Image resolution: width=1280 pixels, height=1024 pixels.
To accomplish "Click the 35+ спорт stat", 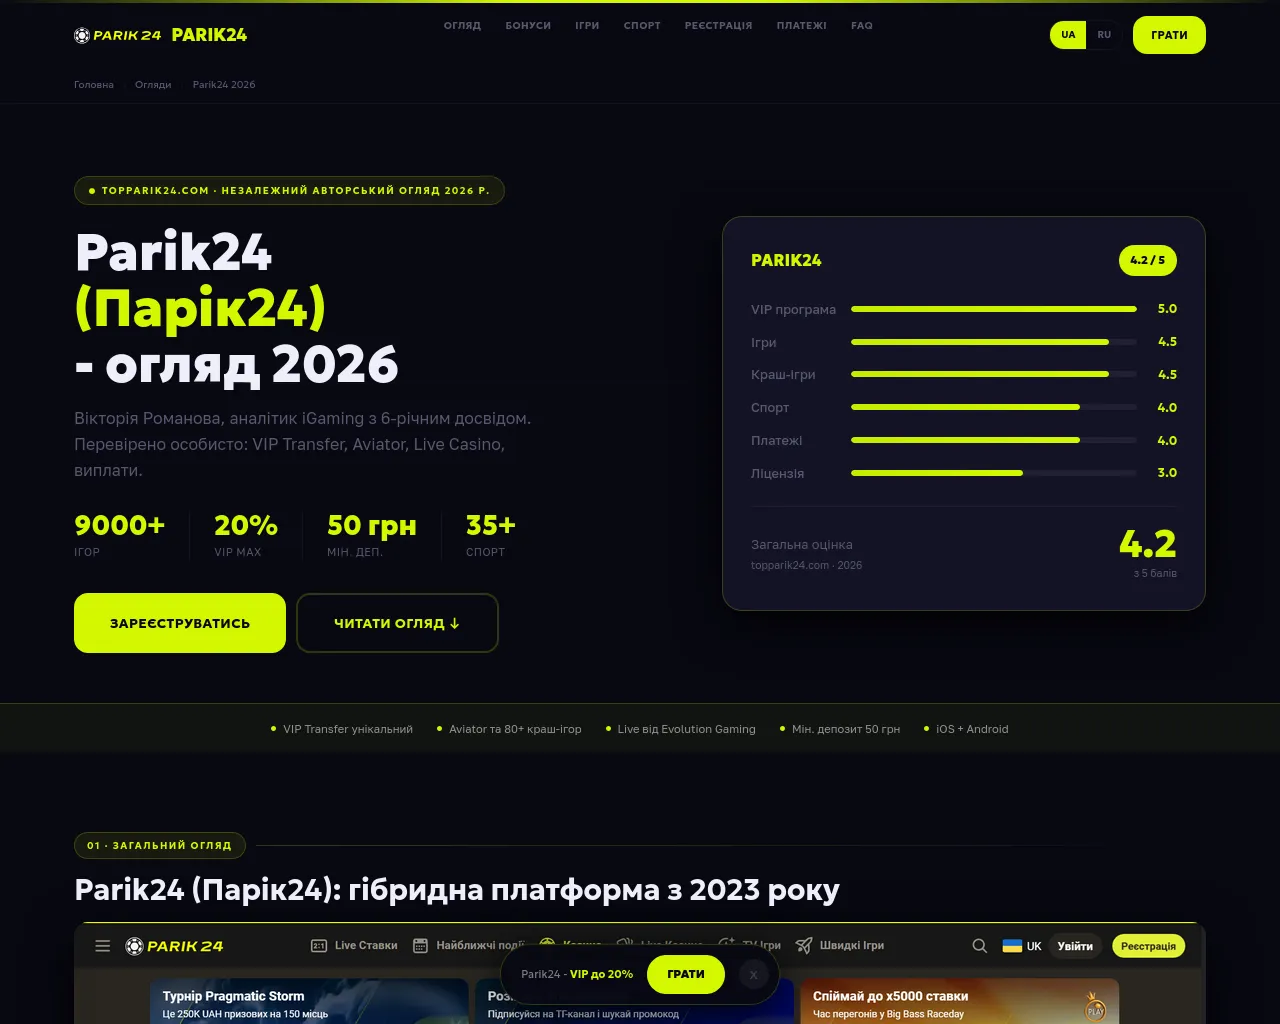I will point(490,535).
